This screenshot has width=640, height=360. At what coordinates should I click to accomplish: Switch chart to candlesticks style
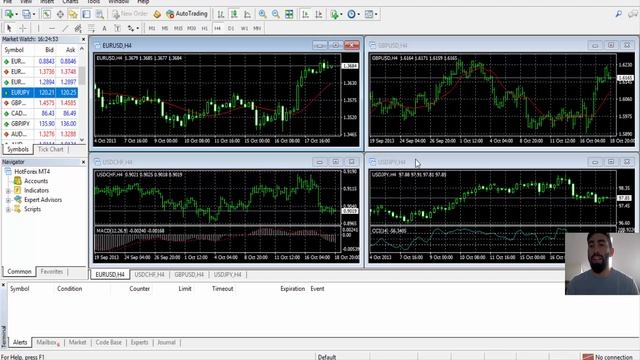click(234, 14)
